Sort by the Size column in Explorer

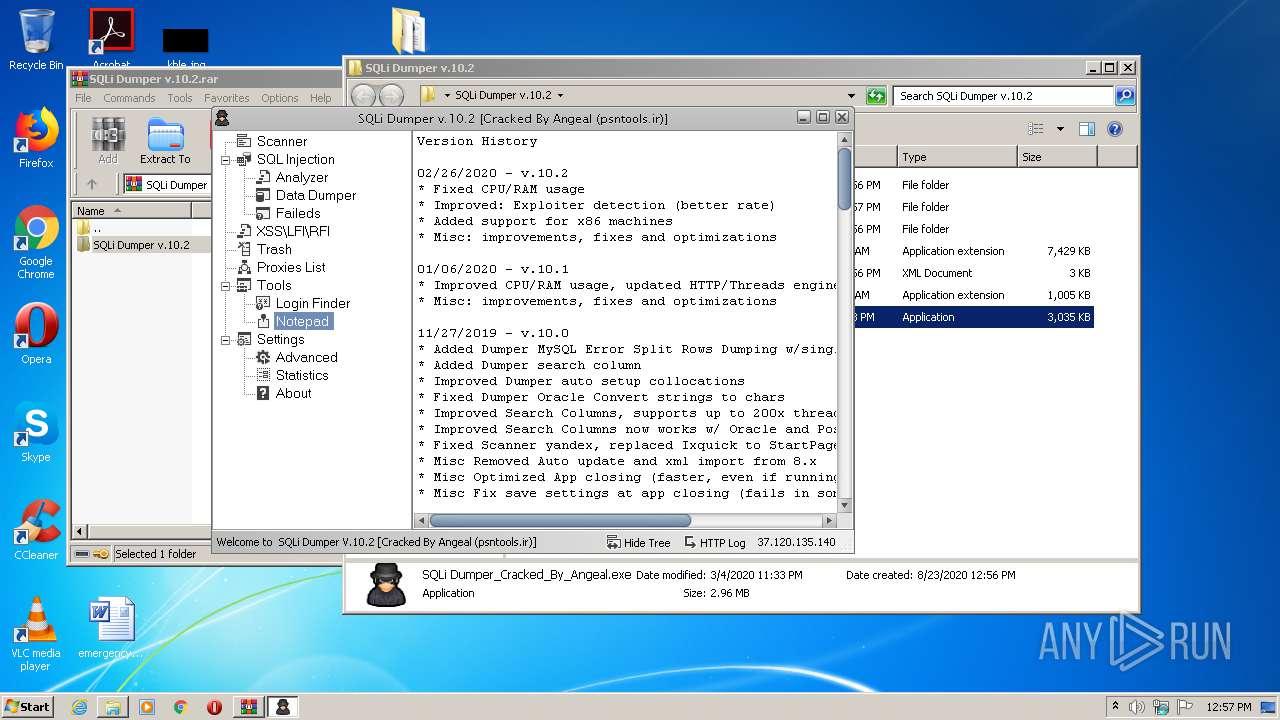point(1057,157)
